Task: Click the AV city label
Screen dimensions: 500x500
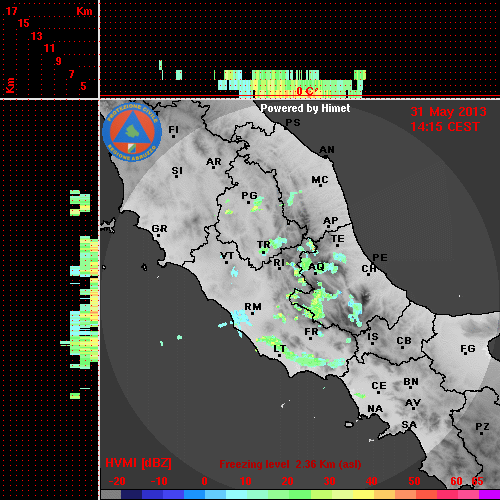Action: (413, 403)
